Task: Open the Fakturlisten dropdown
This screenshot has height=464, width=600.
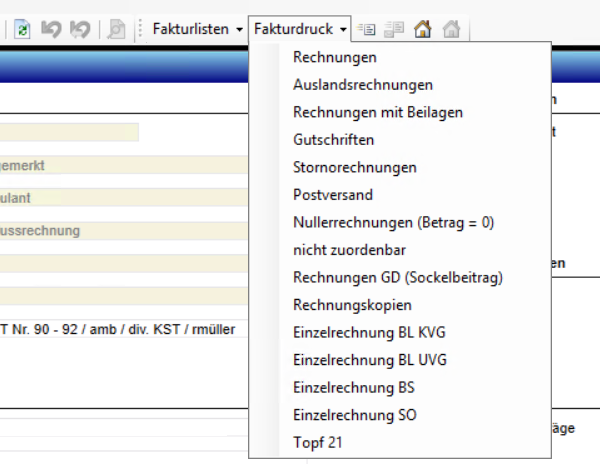Action: (197, 29)
